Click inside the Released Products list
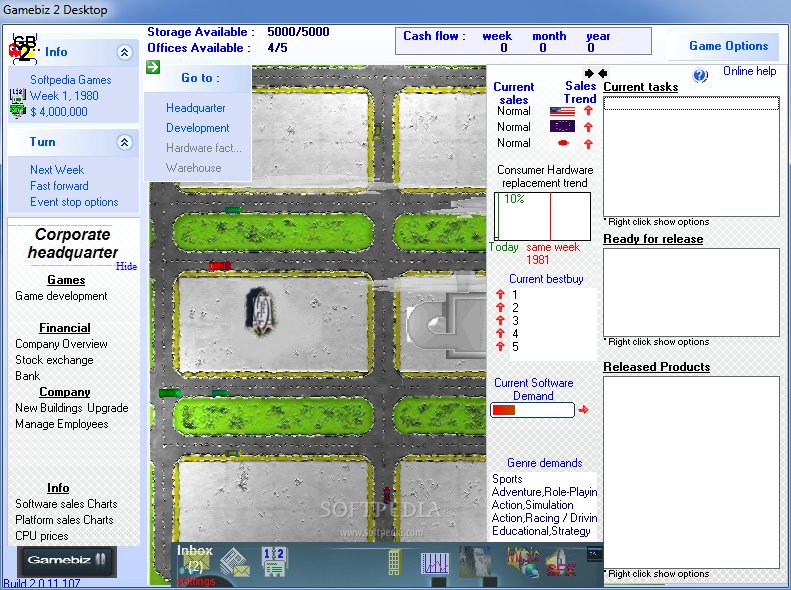791x590 pixels. pyautogui.click(x=691, y=473)
